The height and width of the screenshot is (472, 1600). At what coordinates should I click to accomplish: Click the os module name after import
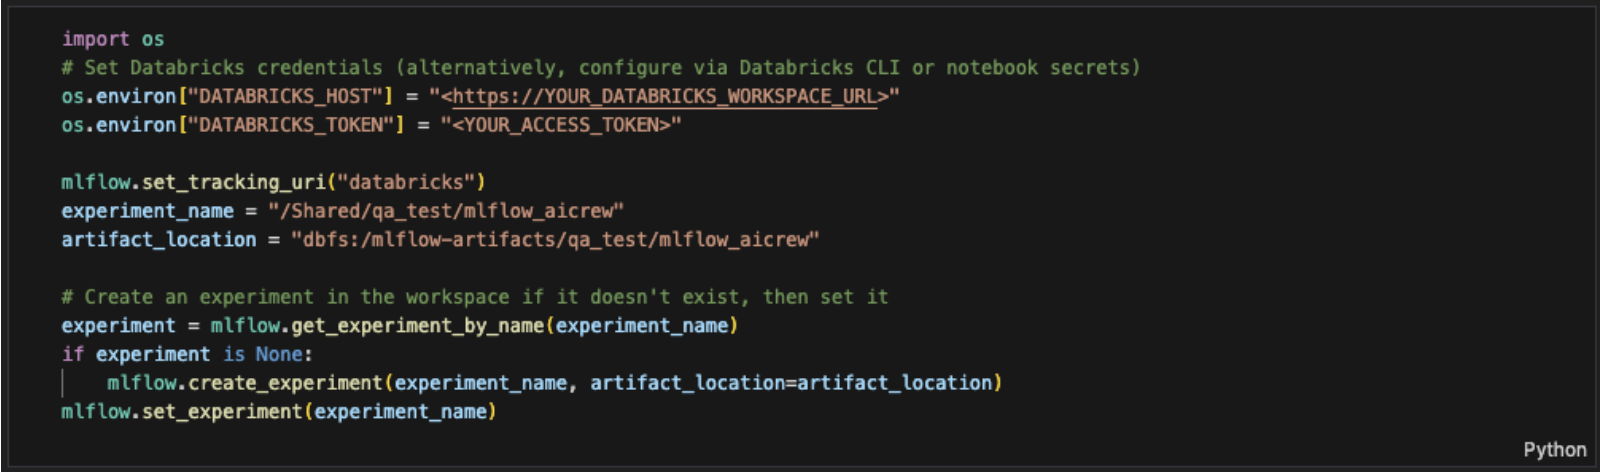coord(152,39)
